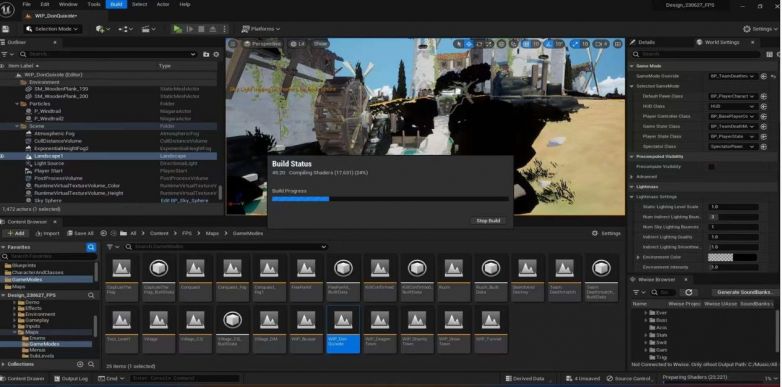This screenshot has width=782, height=387.
Task: Open the Selection Mode dropdown
Action: pyautogui.click(x=53, y=29)
